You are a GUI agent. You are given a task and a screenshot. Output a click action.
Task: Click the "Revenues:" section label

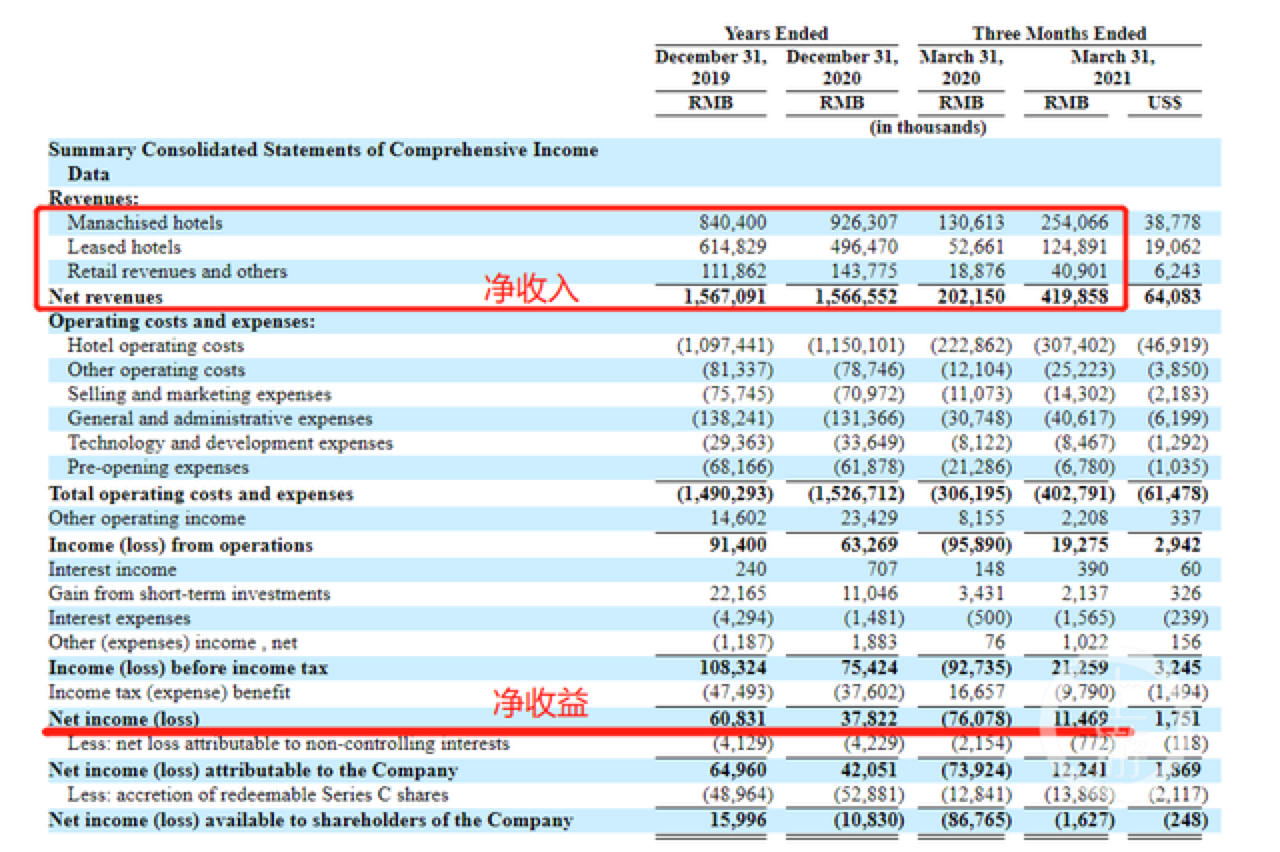[94, 198]
